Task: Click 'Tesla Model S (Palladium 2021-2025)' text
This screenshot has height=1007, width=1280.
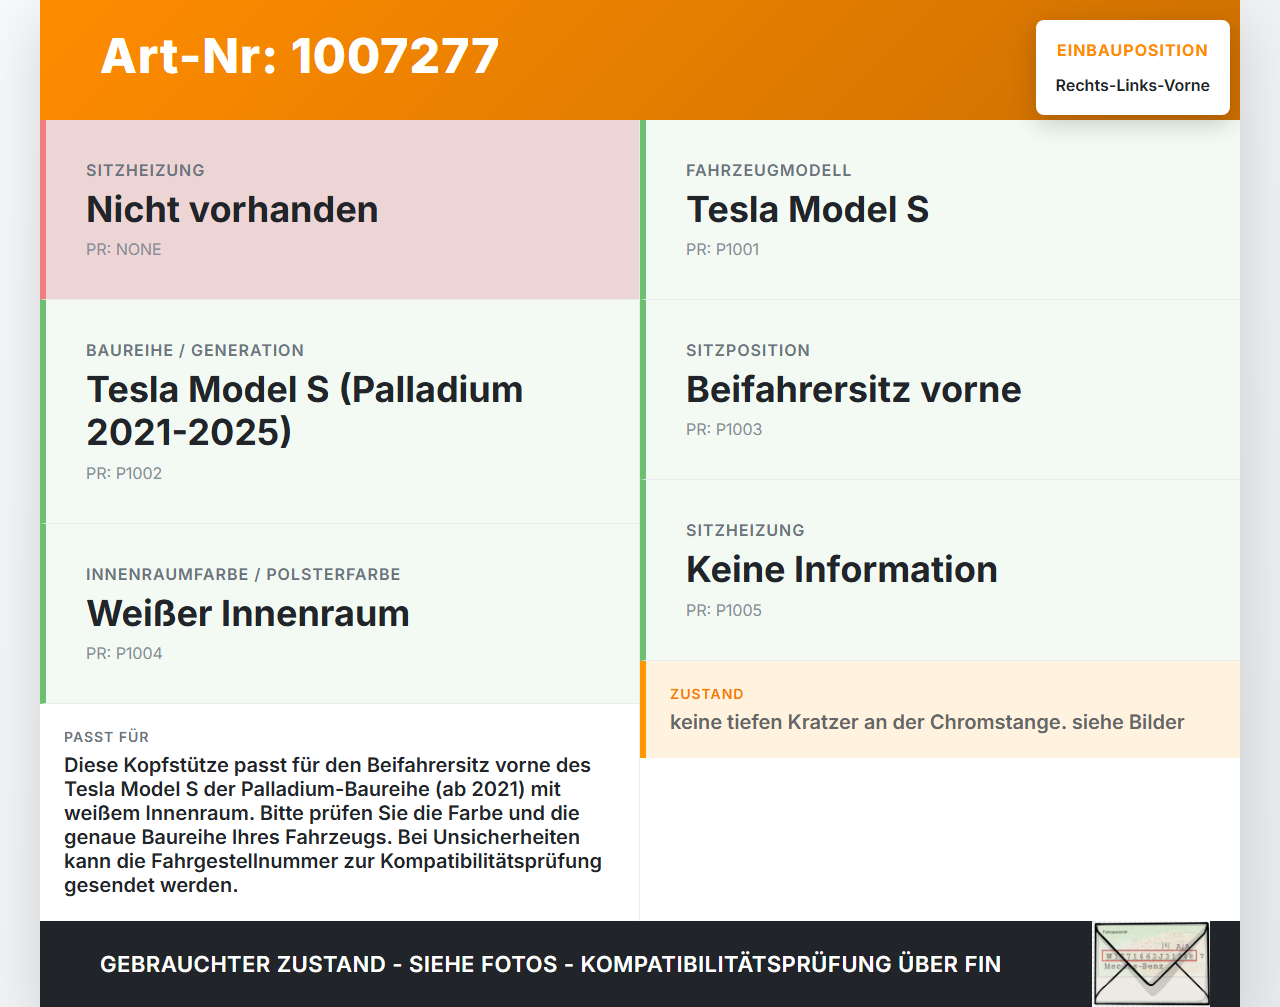Action: 305,410
